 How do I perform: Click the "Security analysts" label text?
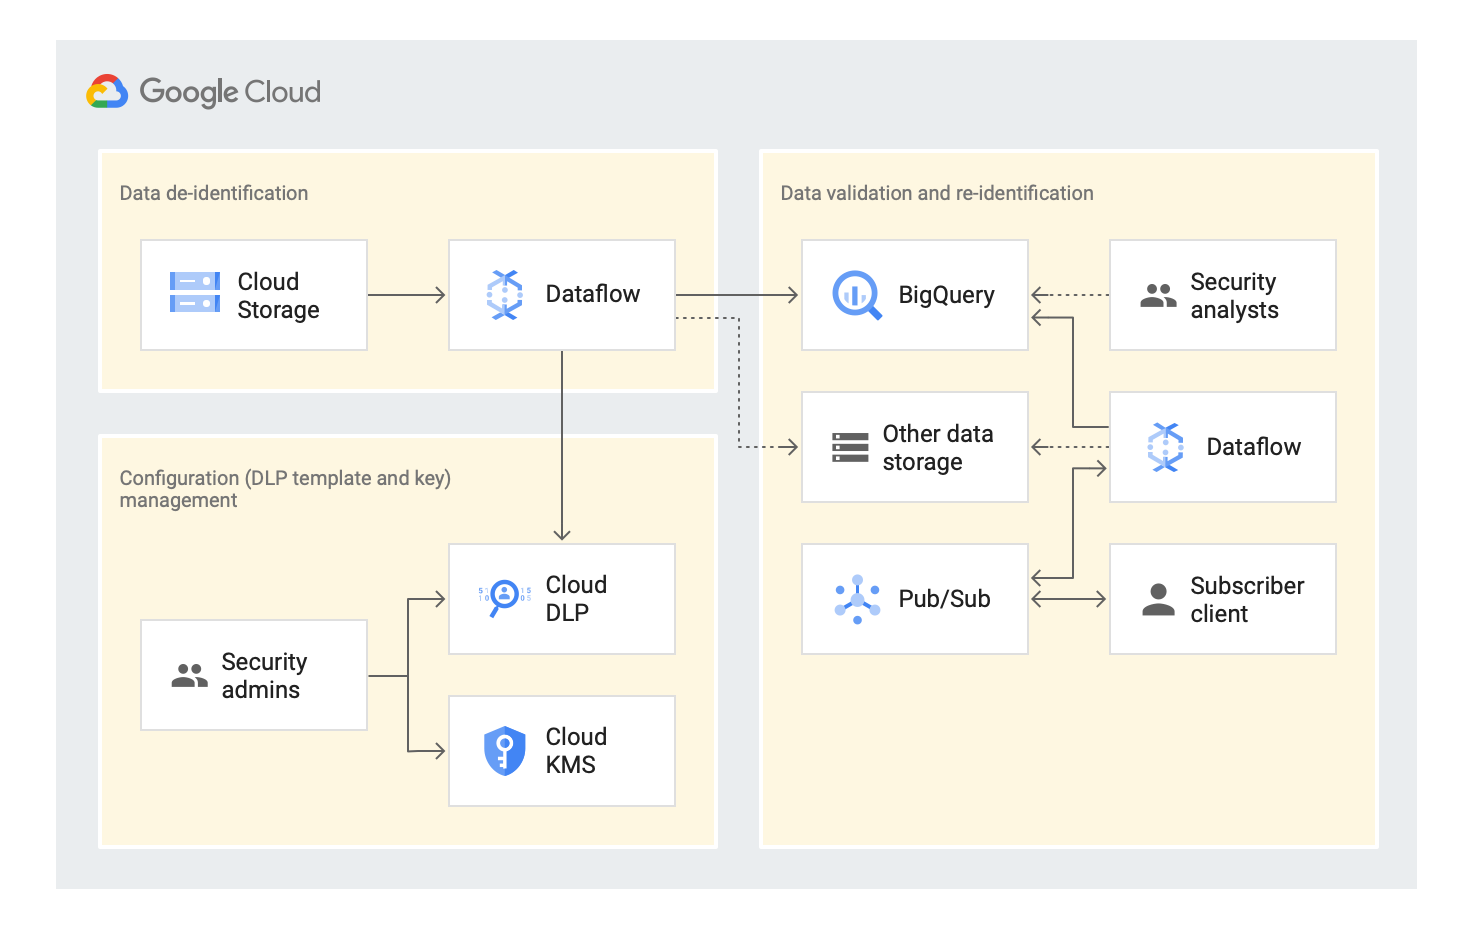[x=1234, y=296]
